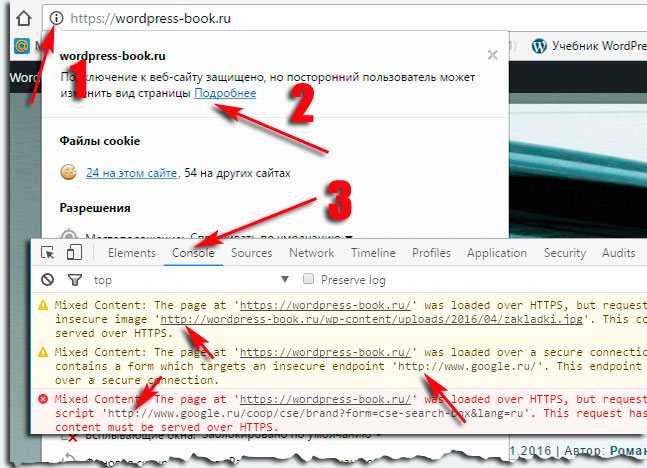Click the google.ru/coop/cse/brand script URL text

[317, 414]
